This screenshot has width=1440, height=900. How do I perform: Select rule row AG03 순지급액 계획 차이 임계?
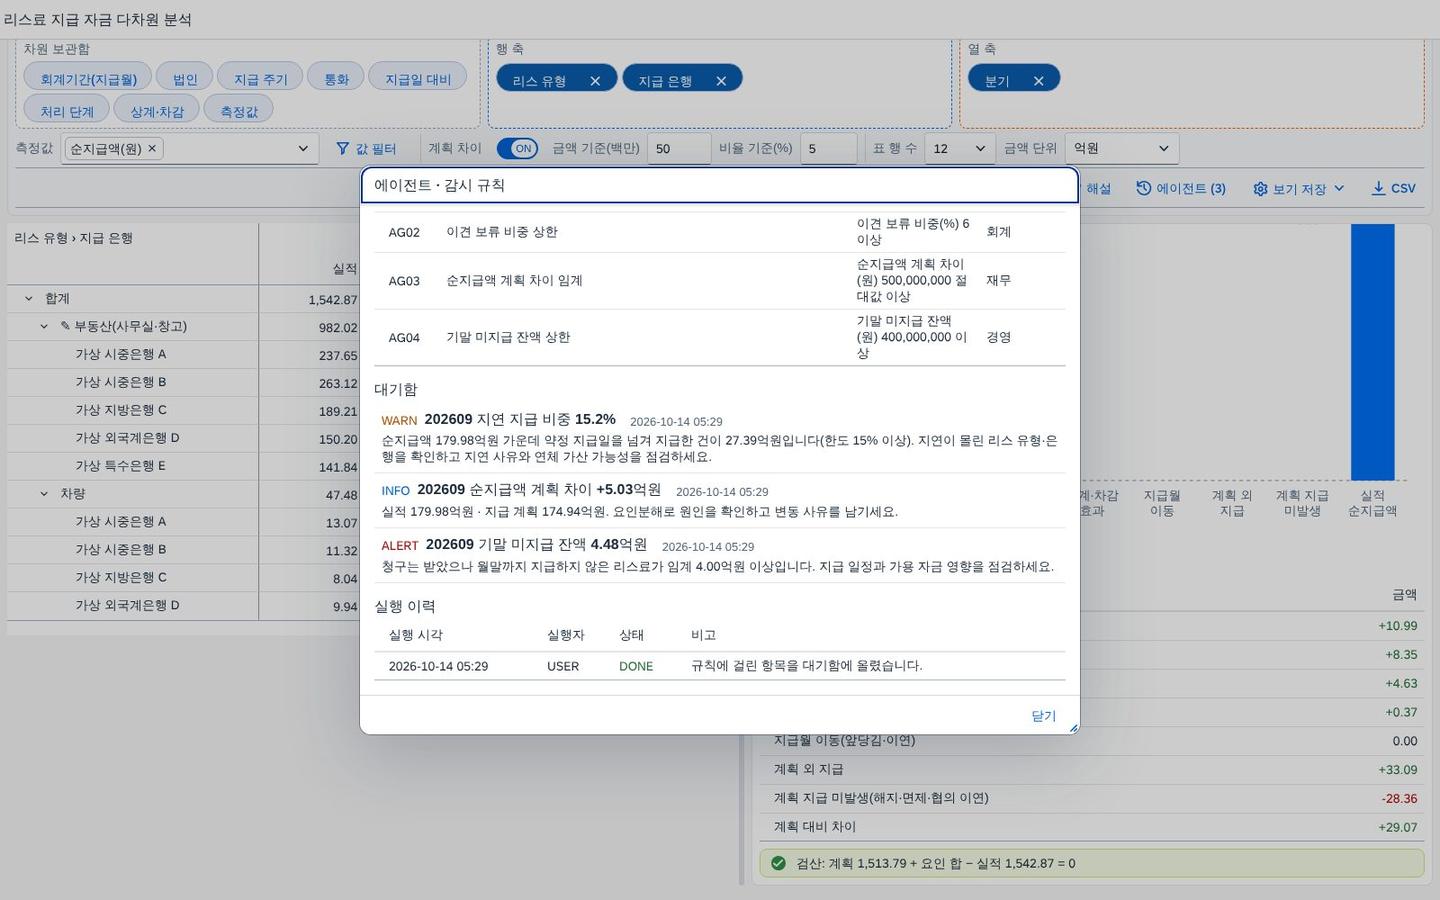tap(719, 281)
